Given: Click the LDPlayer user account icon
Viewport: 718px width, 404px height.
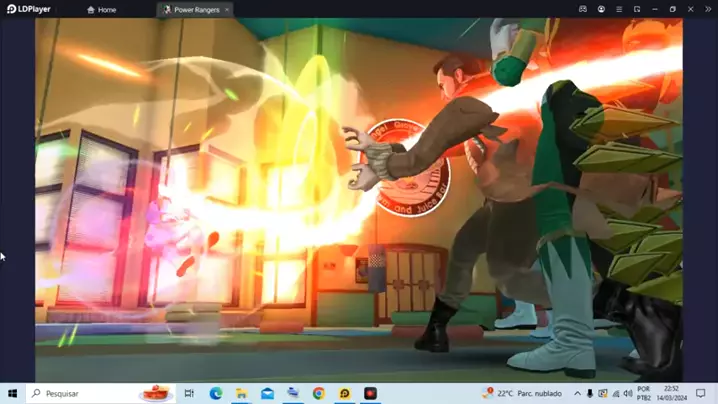Looking at the screenshot, I should click(x=601, y=9).
